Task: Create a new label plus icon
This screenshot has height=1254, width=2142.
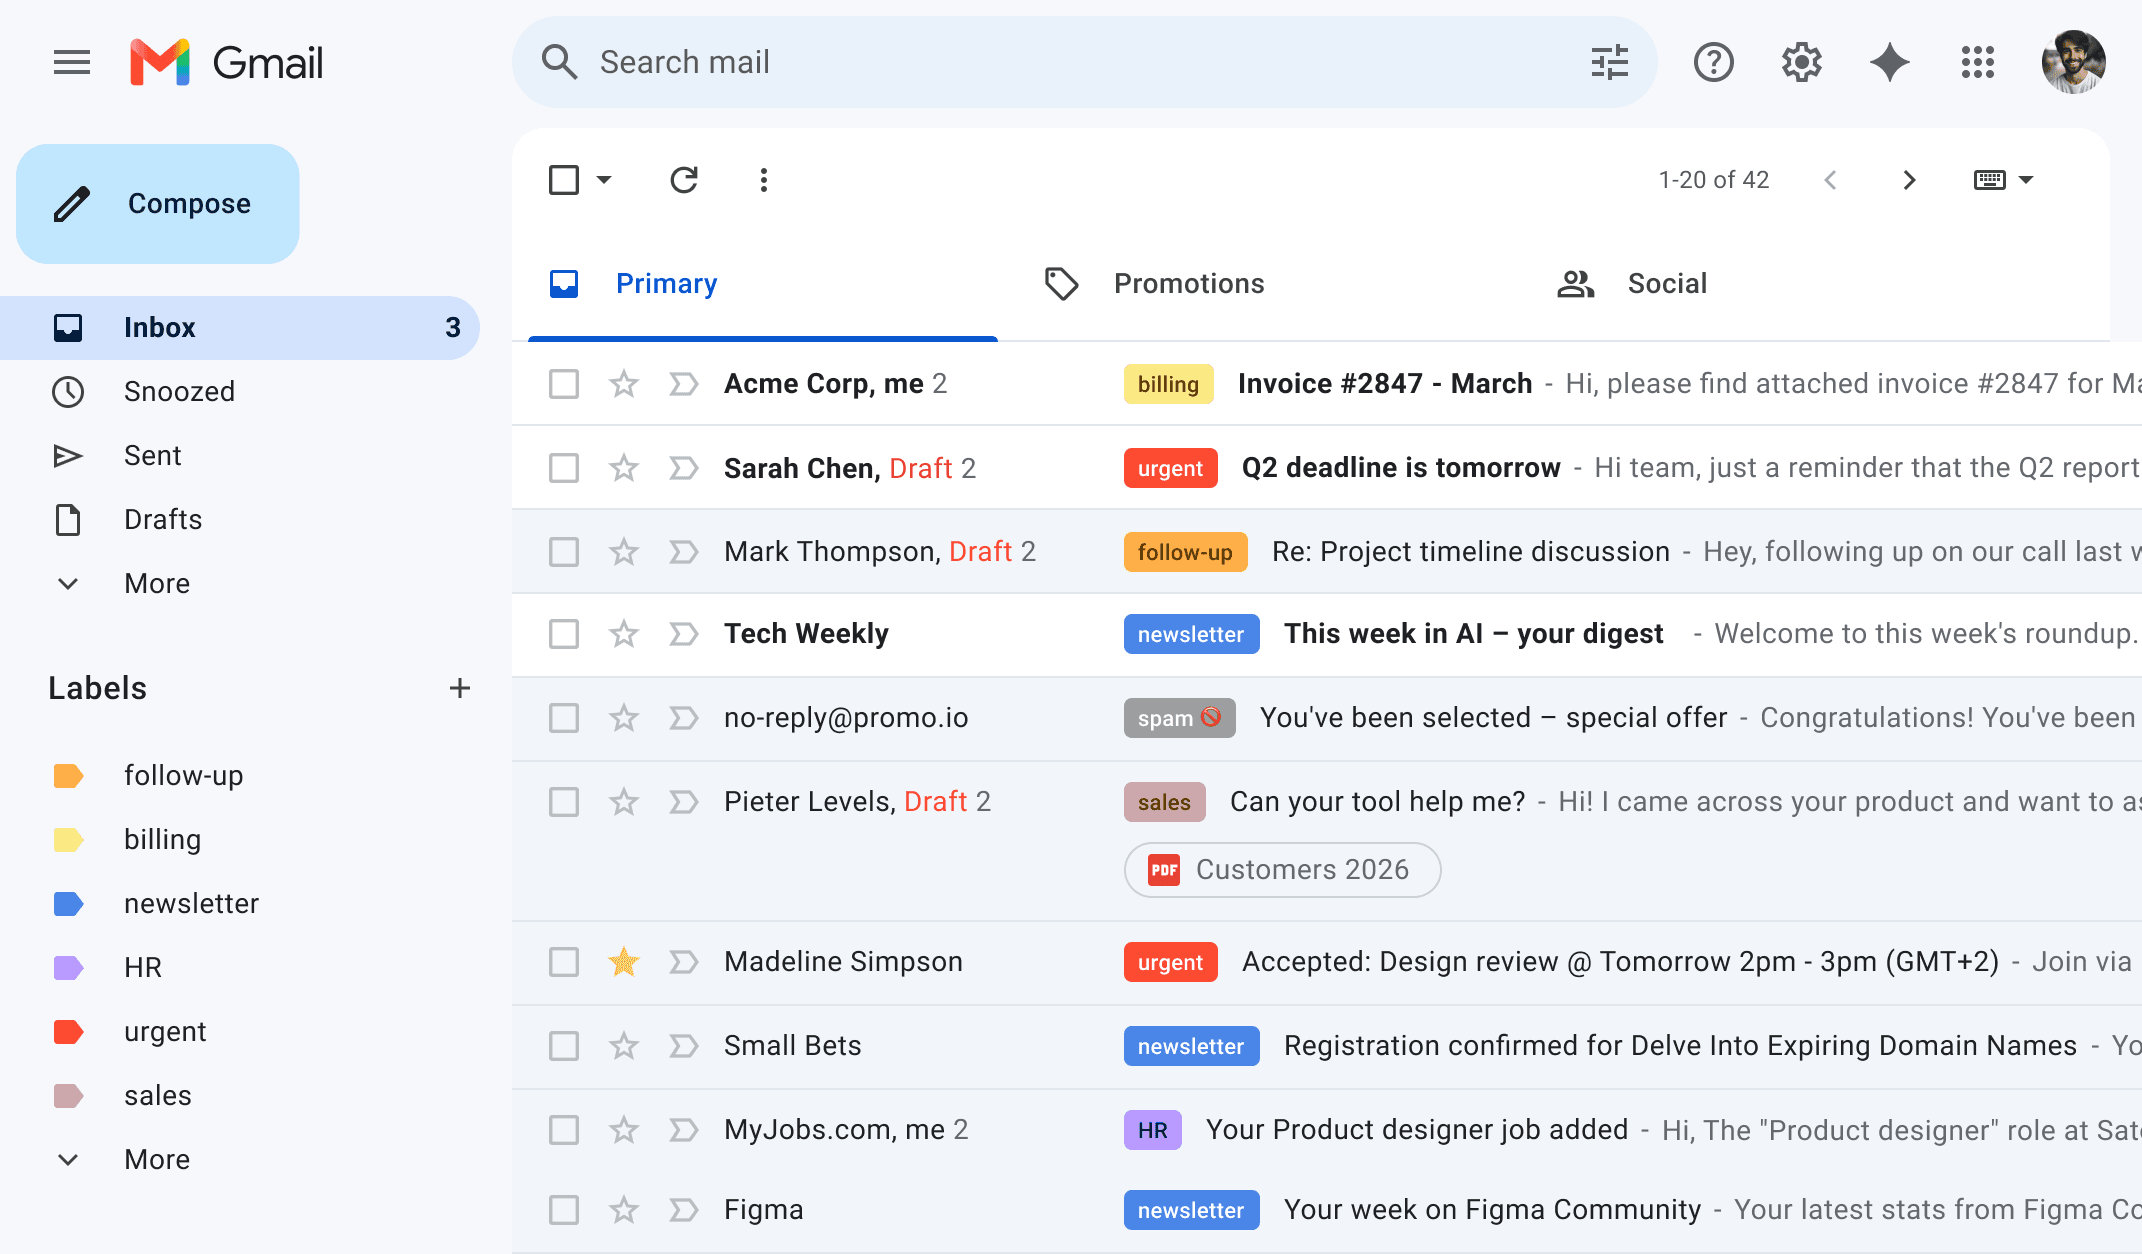Action: (x=460, y=688)
